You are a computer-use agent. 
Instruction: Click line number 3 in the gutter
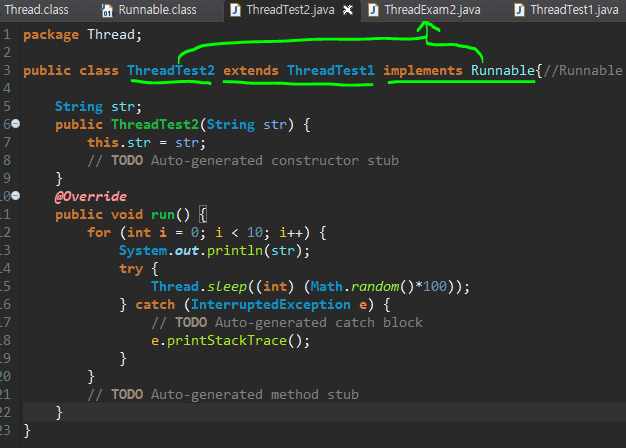pos(7,71)
